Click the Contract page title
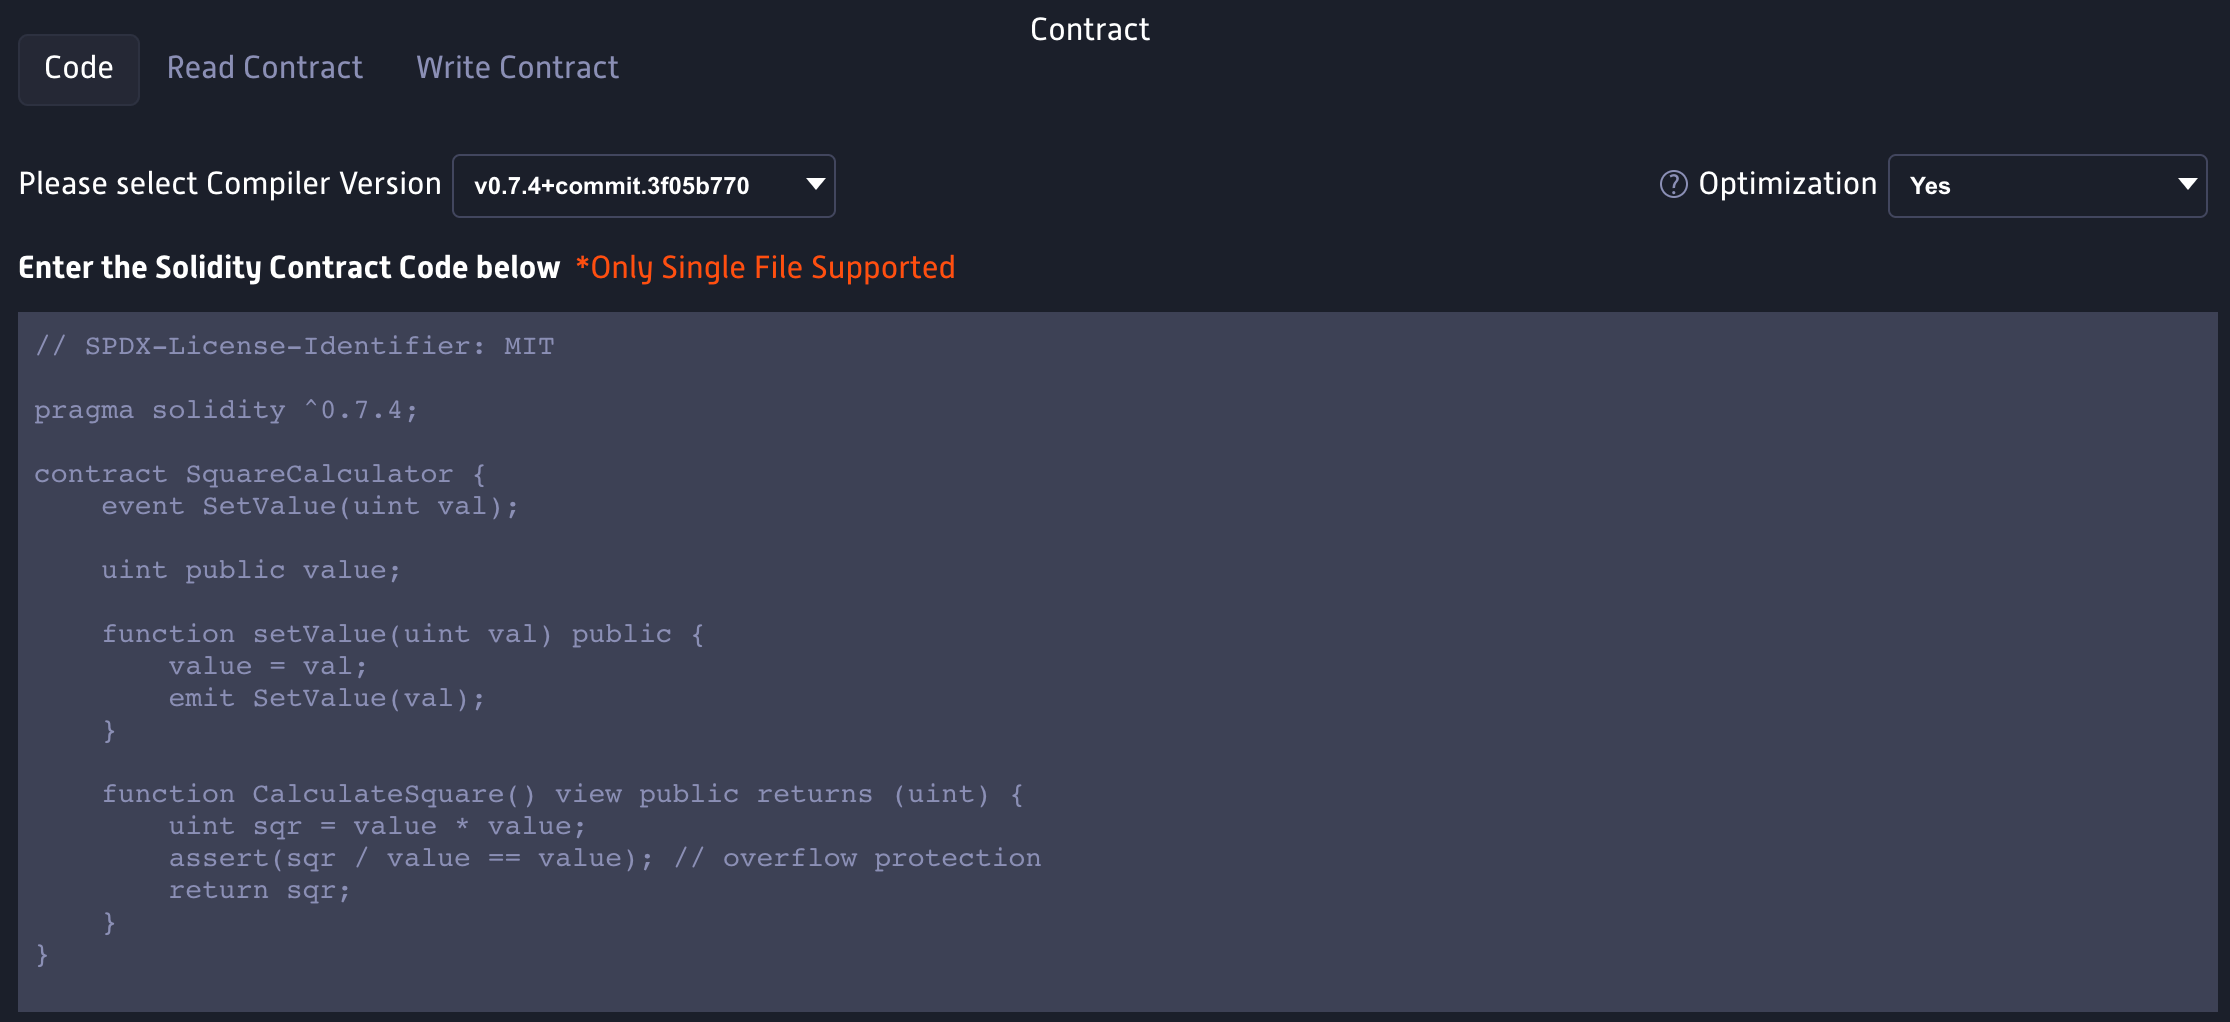Viewport: 2230px width, 1022px height. pyautogui.click(x=1089, y=28)
